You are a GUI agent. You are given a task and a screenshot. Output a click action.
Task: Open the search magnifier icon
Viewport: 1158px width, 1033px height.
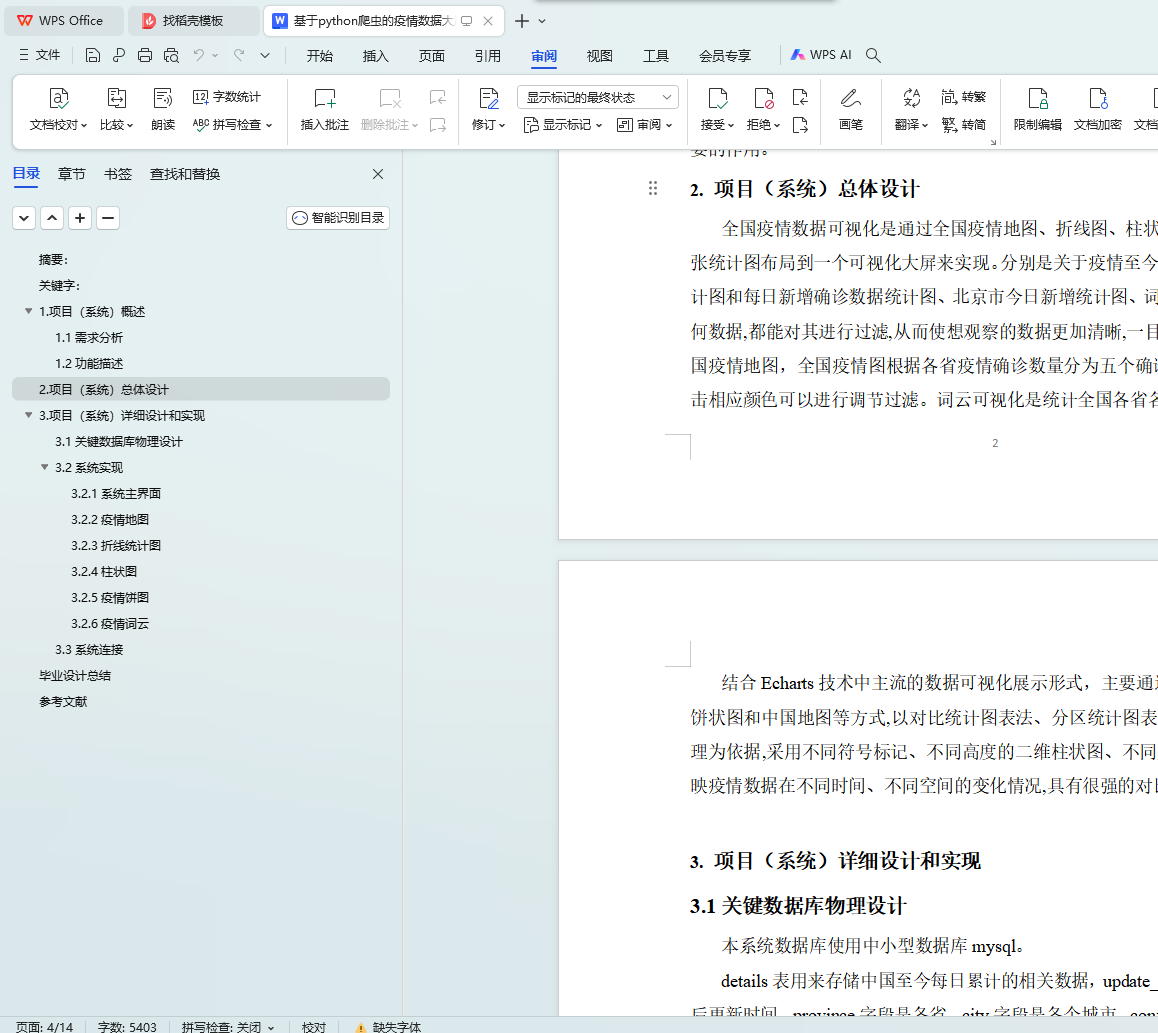coord(873,55)
